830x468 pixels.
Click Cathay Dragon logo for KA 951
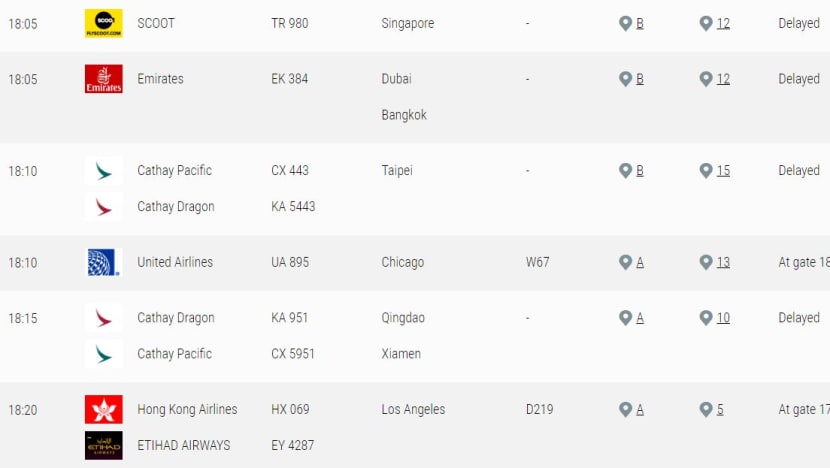tap(104, 318)
